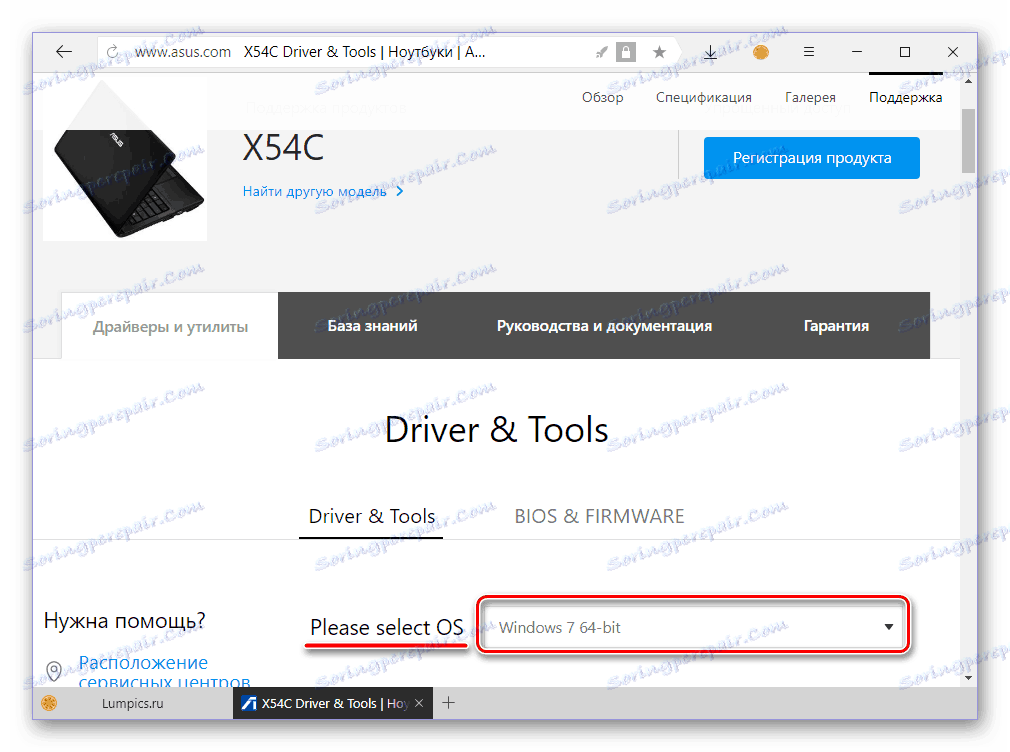Click the map pin location icon
This screenshot has height=752, width=1010.
tap(54, 671)
